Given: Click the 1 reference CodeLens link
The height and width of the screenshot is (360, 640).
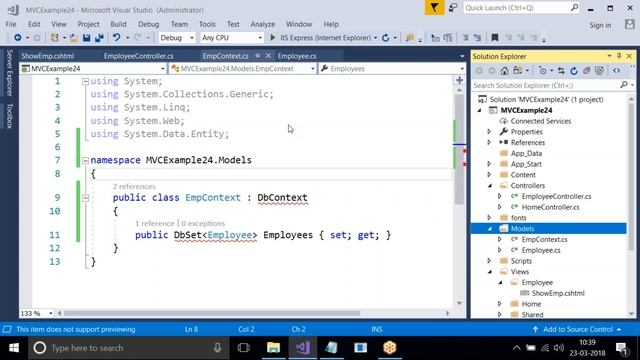Looking at the screenshot, I should click(155, 224).
